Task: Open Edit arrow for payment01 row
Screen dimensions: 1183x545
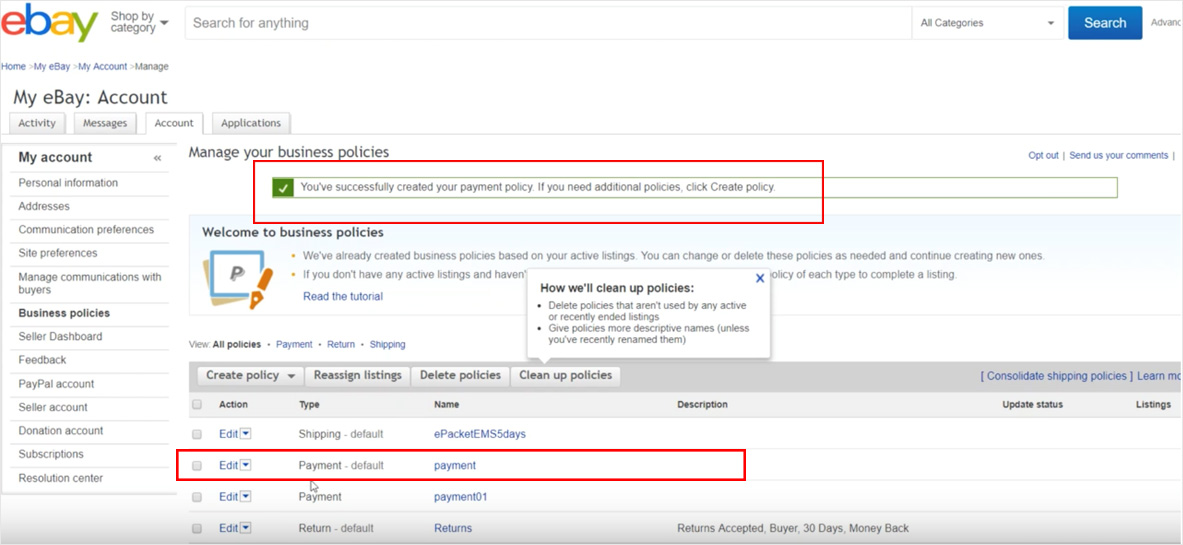Action: click(246, 497)
